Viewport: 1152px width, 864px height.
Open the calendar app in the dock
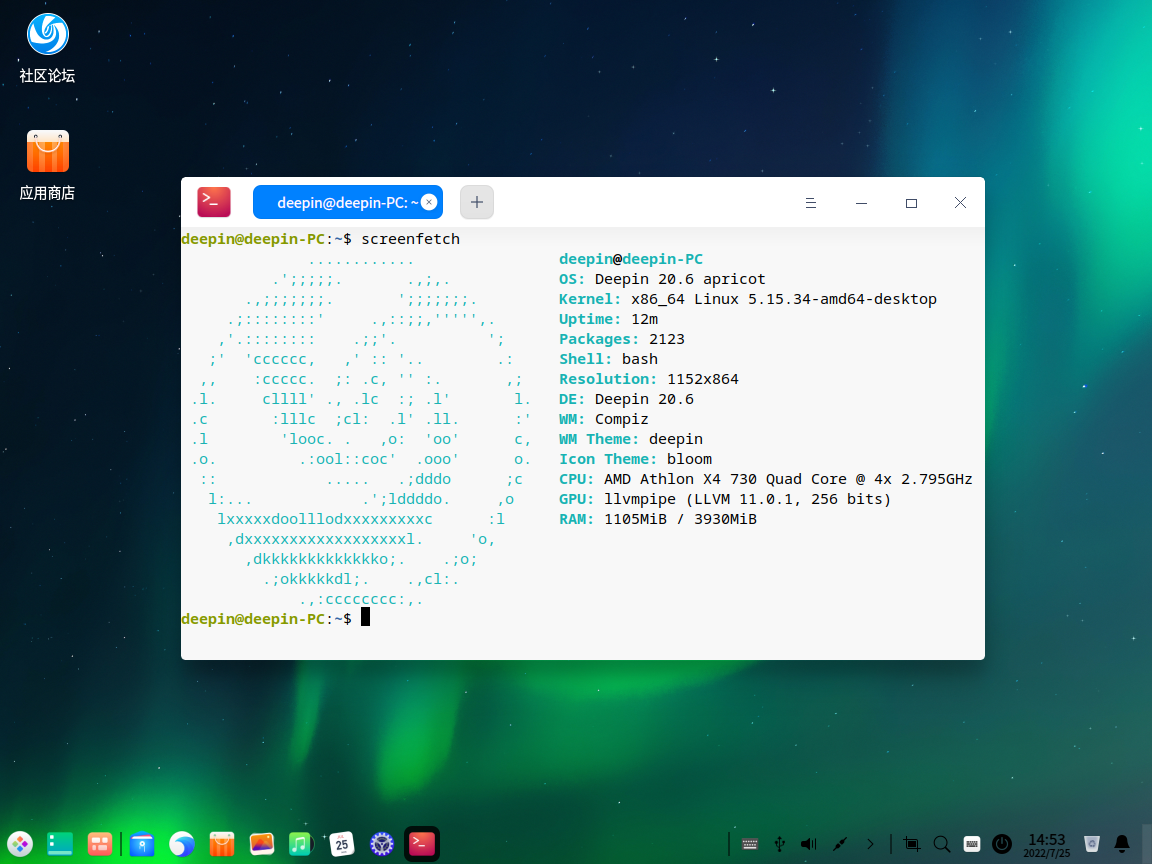point(342,844)
